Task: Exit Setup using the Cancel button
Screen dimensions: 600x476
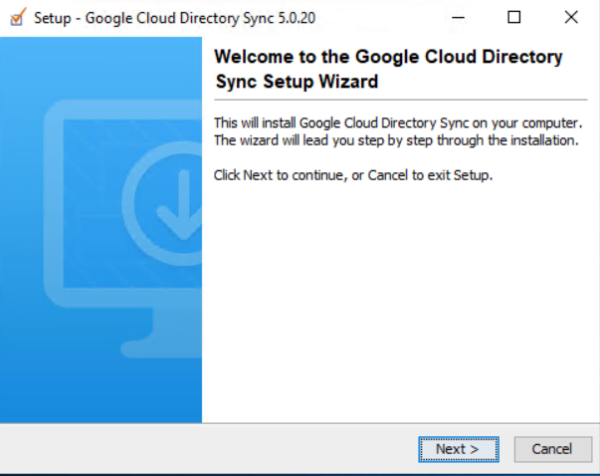Action: click(x=552, y=449)
